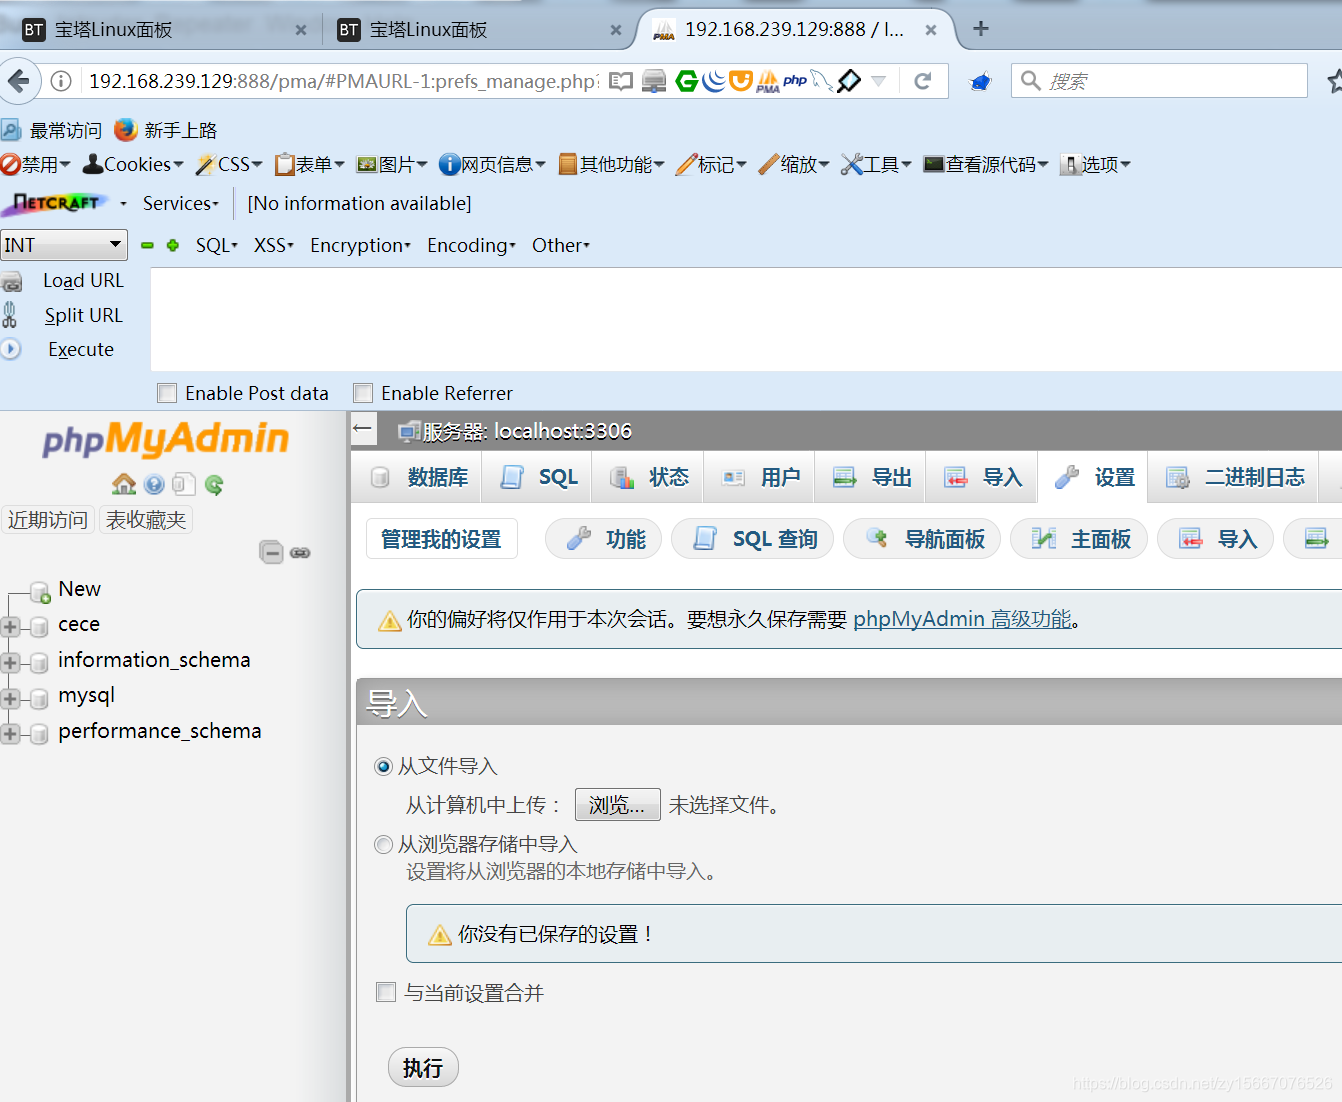Check merge with current settings checkbox

tap(386, 992)
